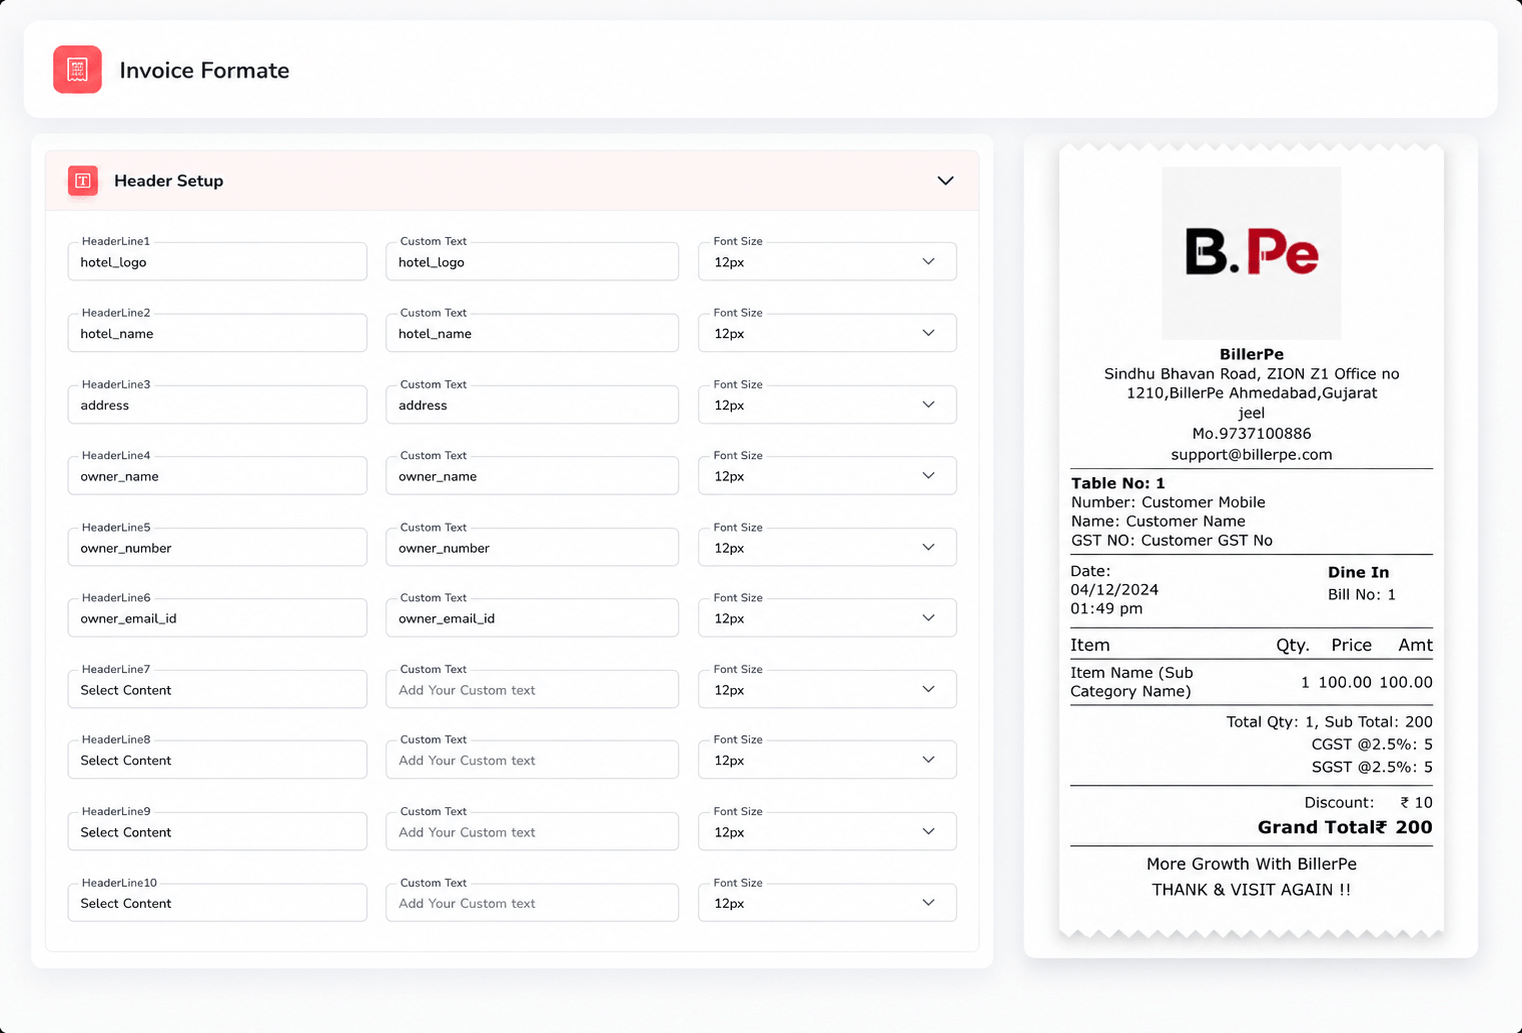1522x1033 pixels.
Task: Focus Custom Text field of HeaderLine8
Action: (x=532, y=760)
